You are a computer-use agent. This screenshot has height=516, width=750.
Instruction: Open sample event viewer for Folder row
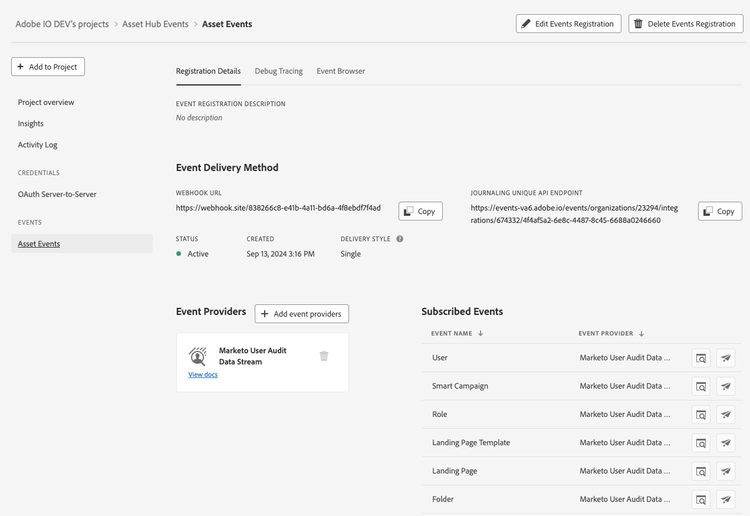coord(701,499)
